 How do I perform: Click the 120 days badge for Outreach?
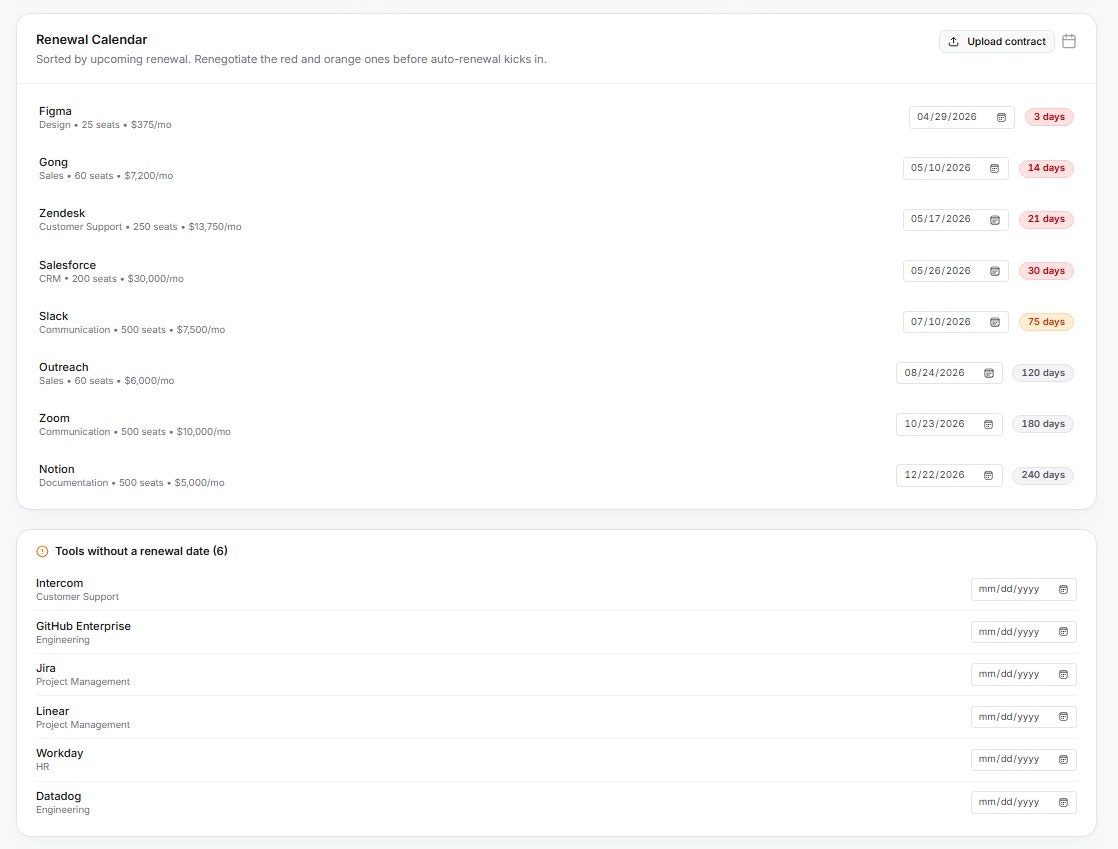[x=1043, y=373]
